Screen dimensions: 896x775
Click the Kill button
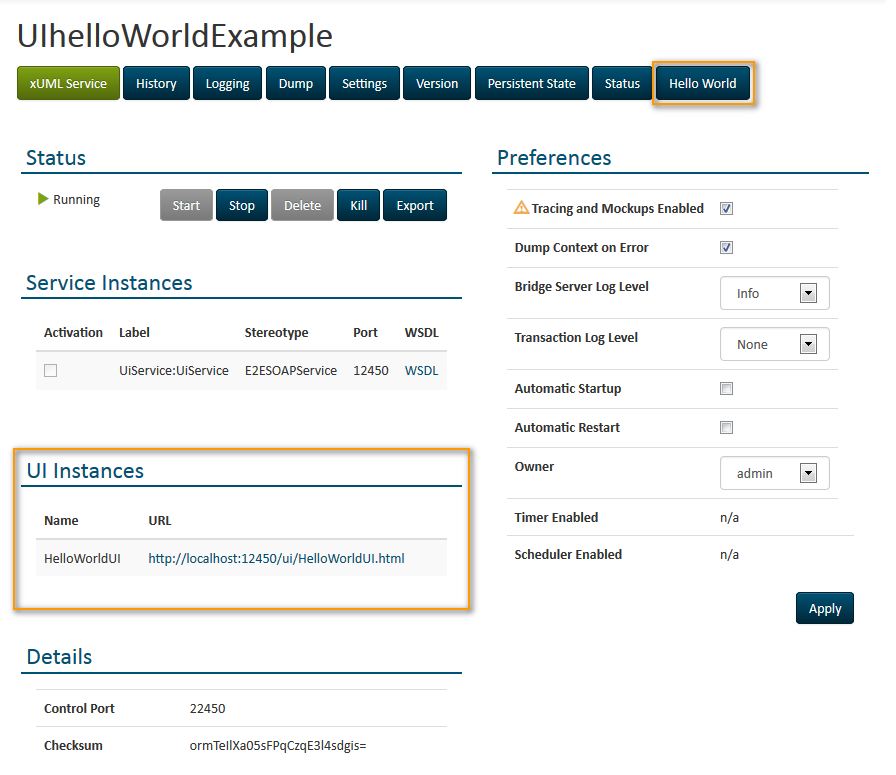[358, 205]
